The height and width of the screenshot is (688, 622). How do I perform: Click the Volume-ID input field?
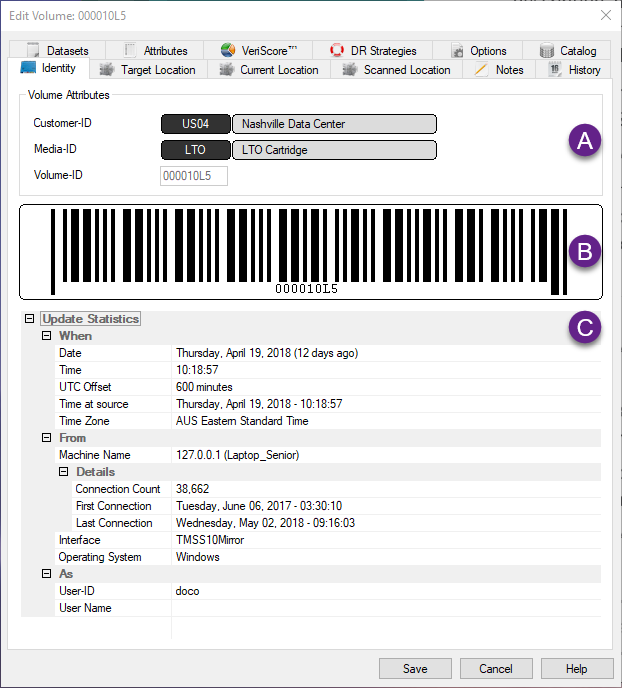(x=194, y=176)
